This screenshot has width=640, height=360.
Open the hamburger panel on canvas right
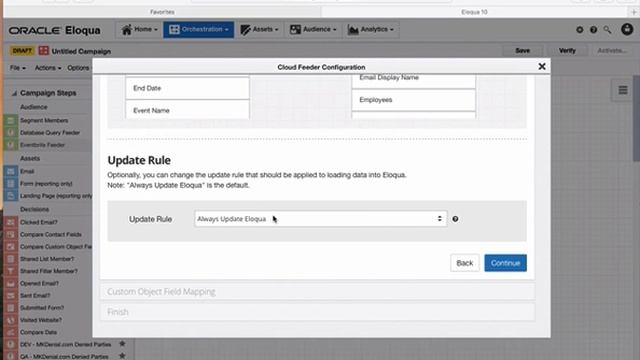point(622,90)
